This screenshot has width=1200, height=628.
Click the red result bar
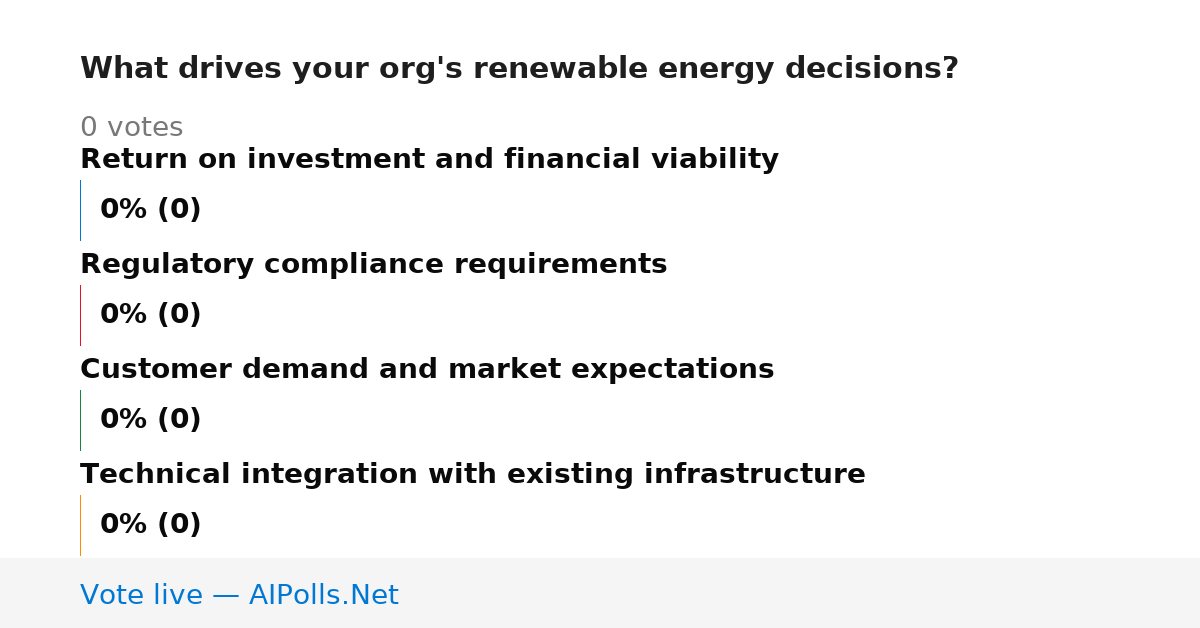click(80, 315)
